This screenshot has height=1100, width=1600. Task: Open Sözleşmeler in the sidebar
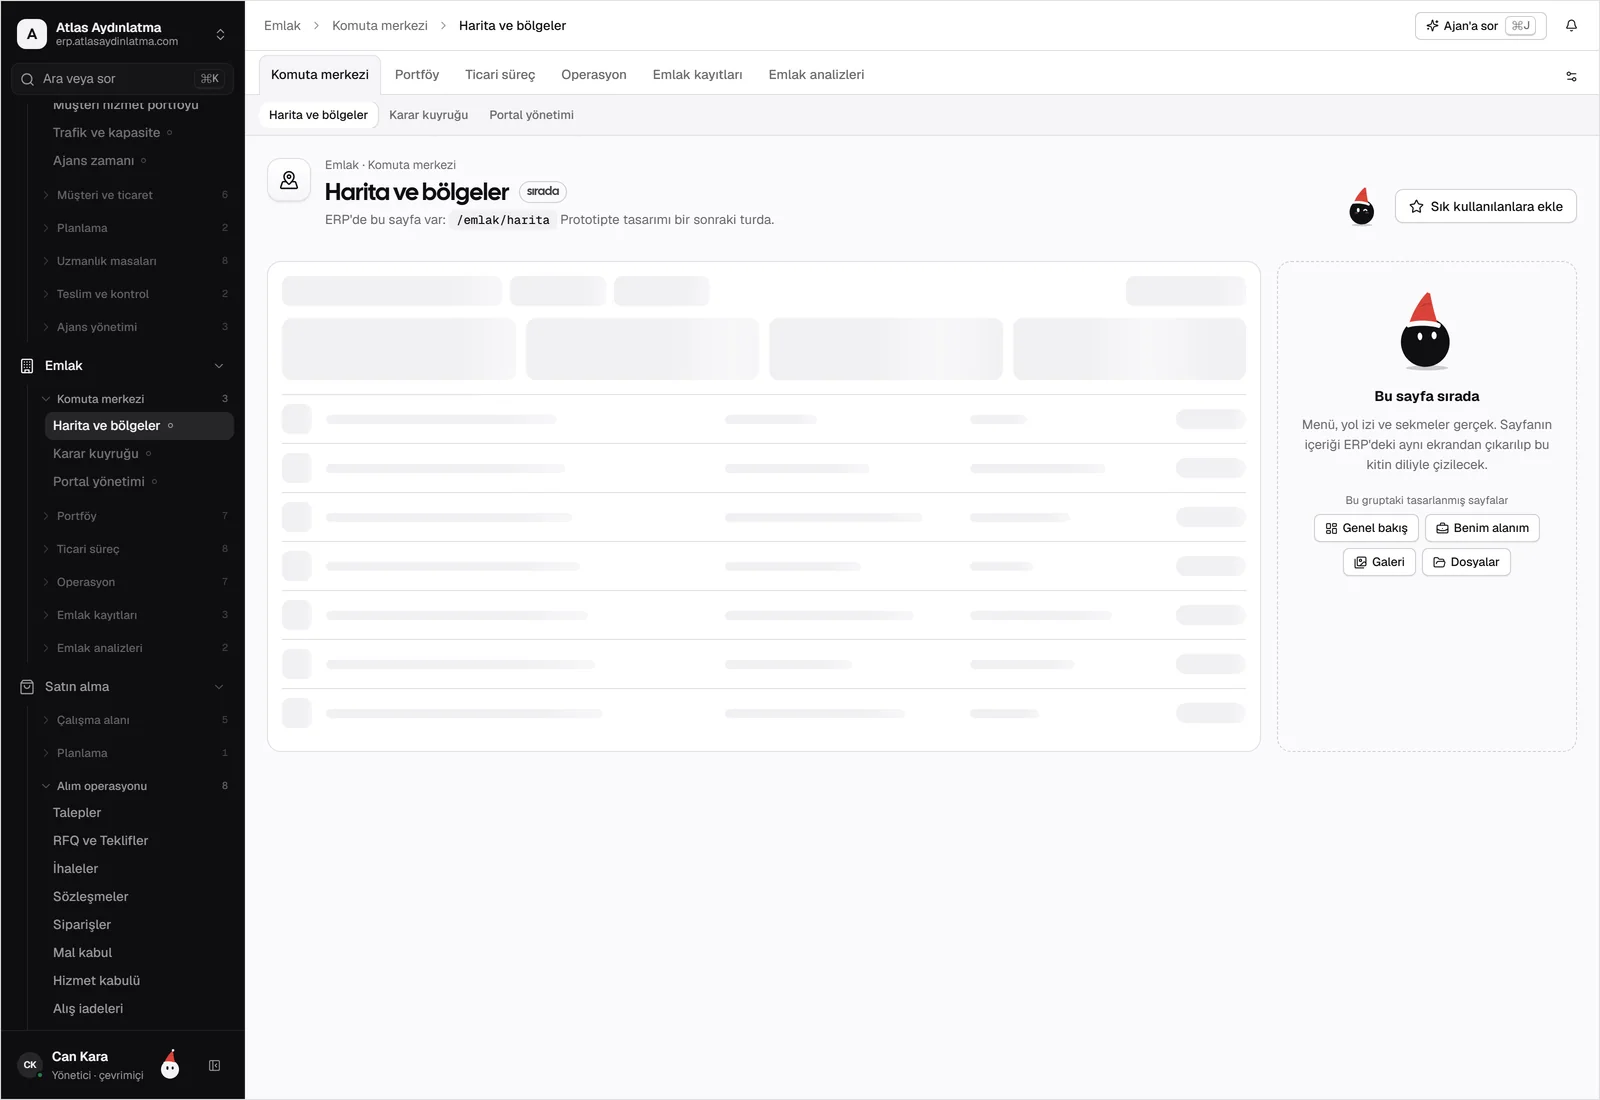point(139,897)
